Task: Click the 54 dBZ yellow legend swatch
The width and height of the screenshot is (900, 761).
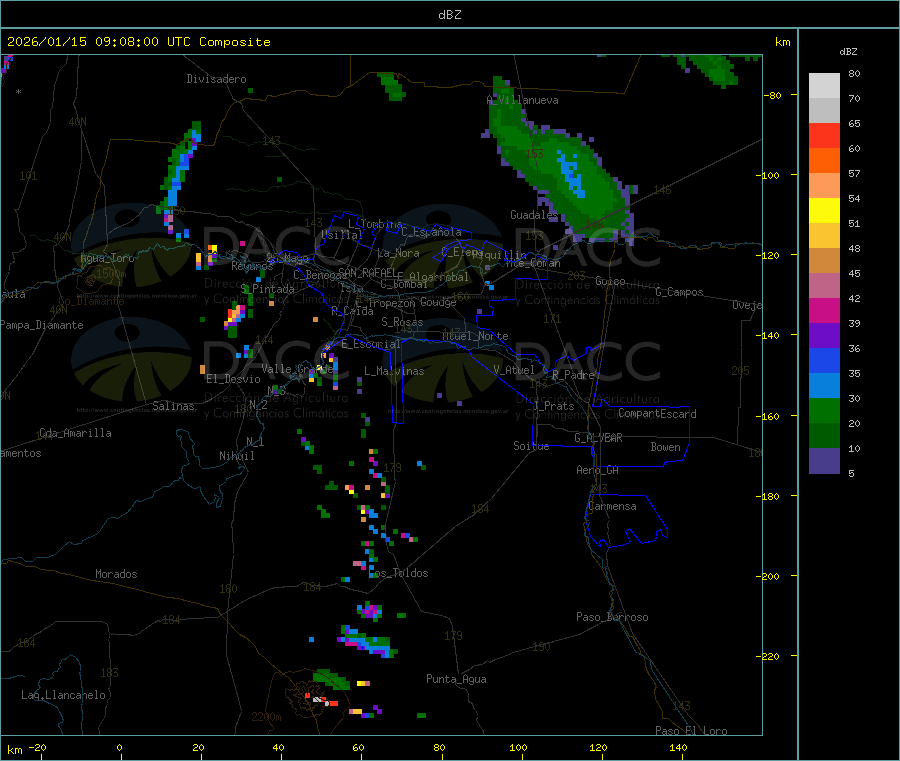Action: pyautogui.click(x=824, y=211)
